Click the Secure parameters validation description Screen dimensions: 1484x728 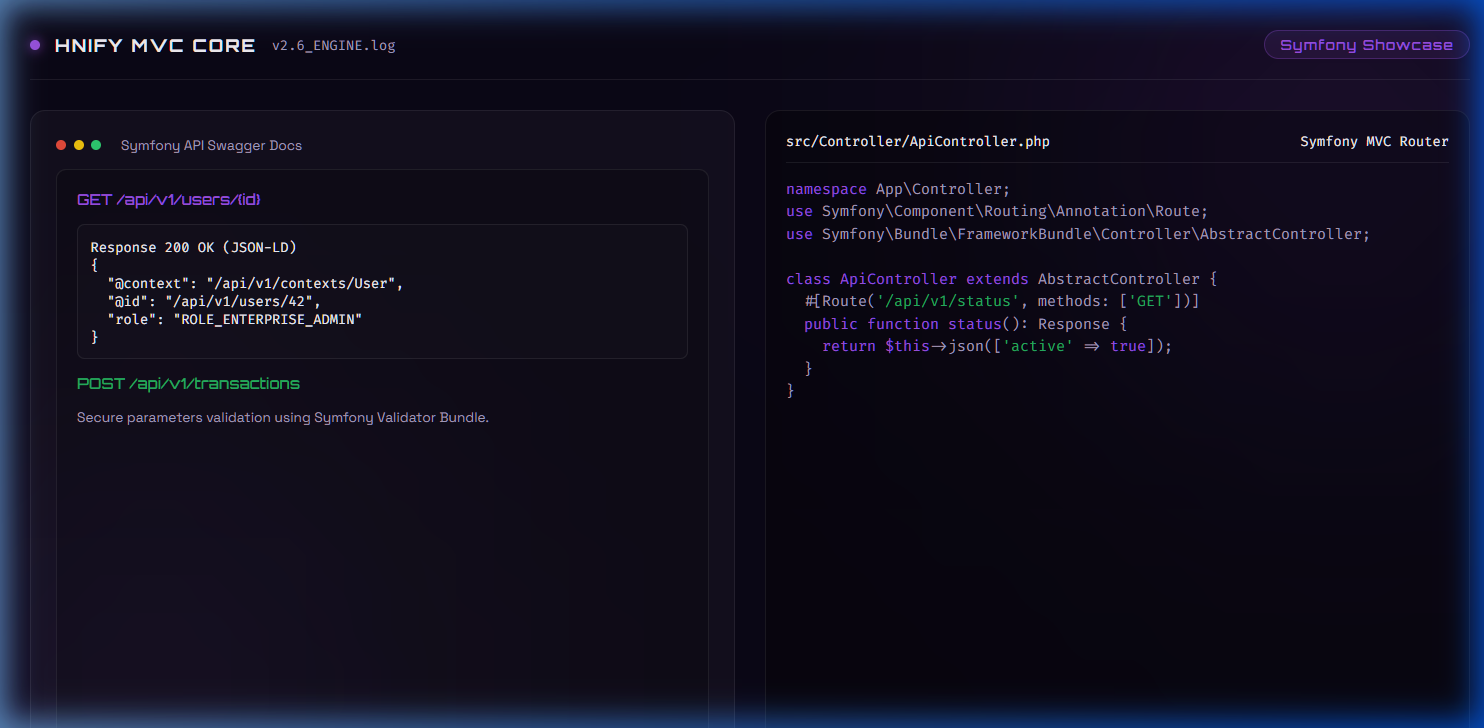coord(283,418)
